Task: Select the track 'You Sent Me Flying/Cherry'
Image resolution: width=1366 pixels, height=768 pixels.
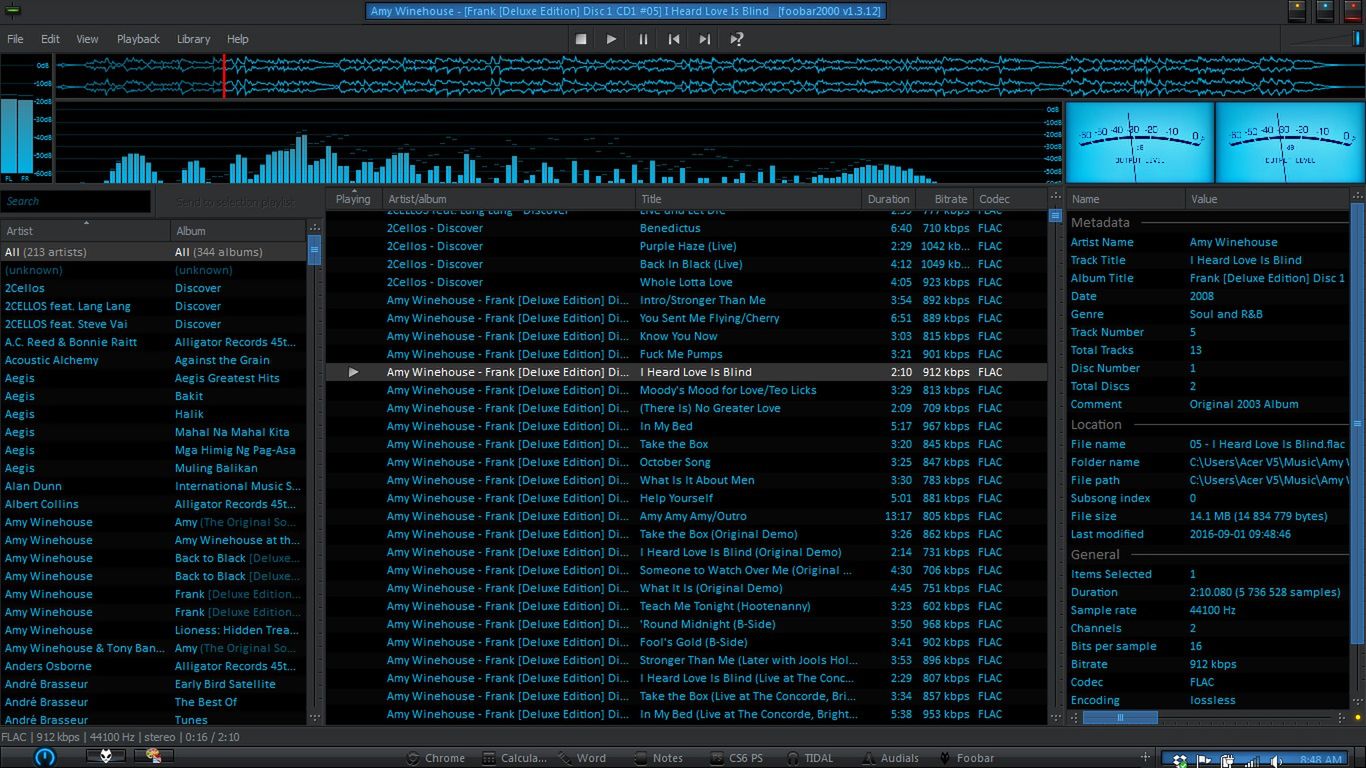Action: tap(709, 318)
